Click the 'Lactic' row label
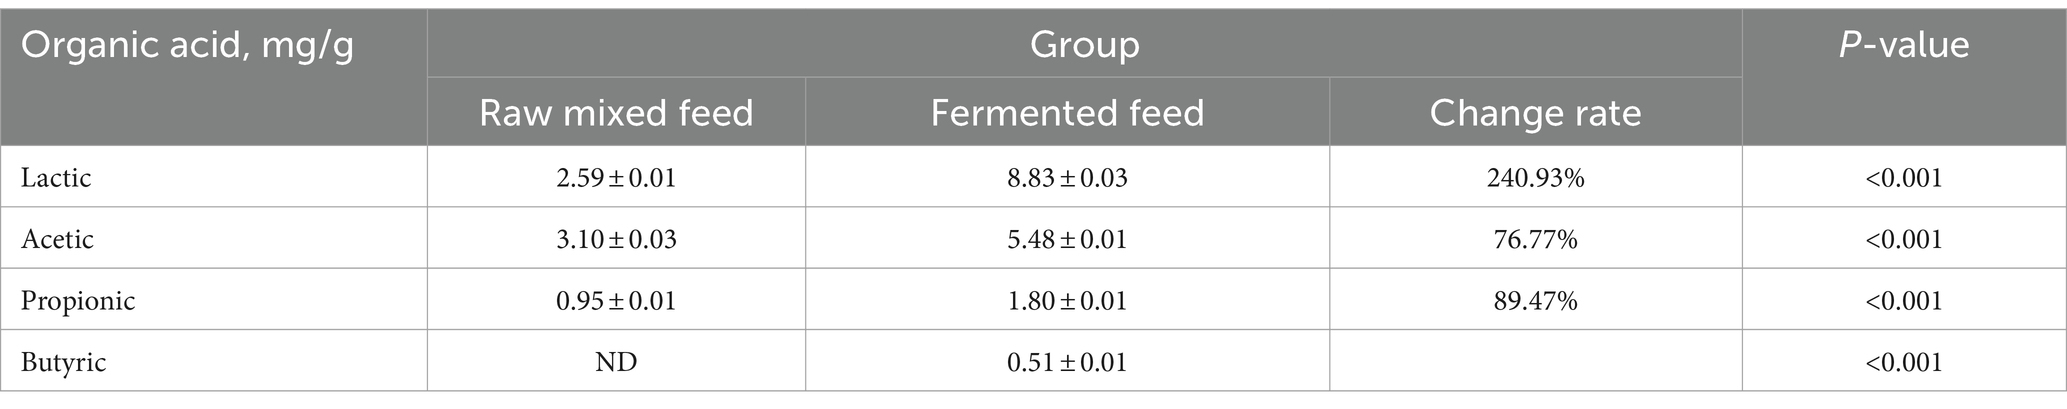2067x409 pixels. 56,178
